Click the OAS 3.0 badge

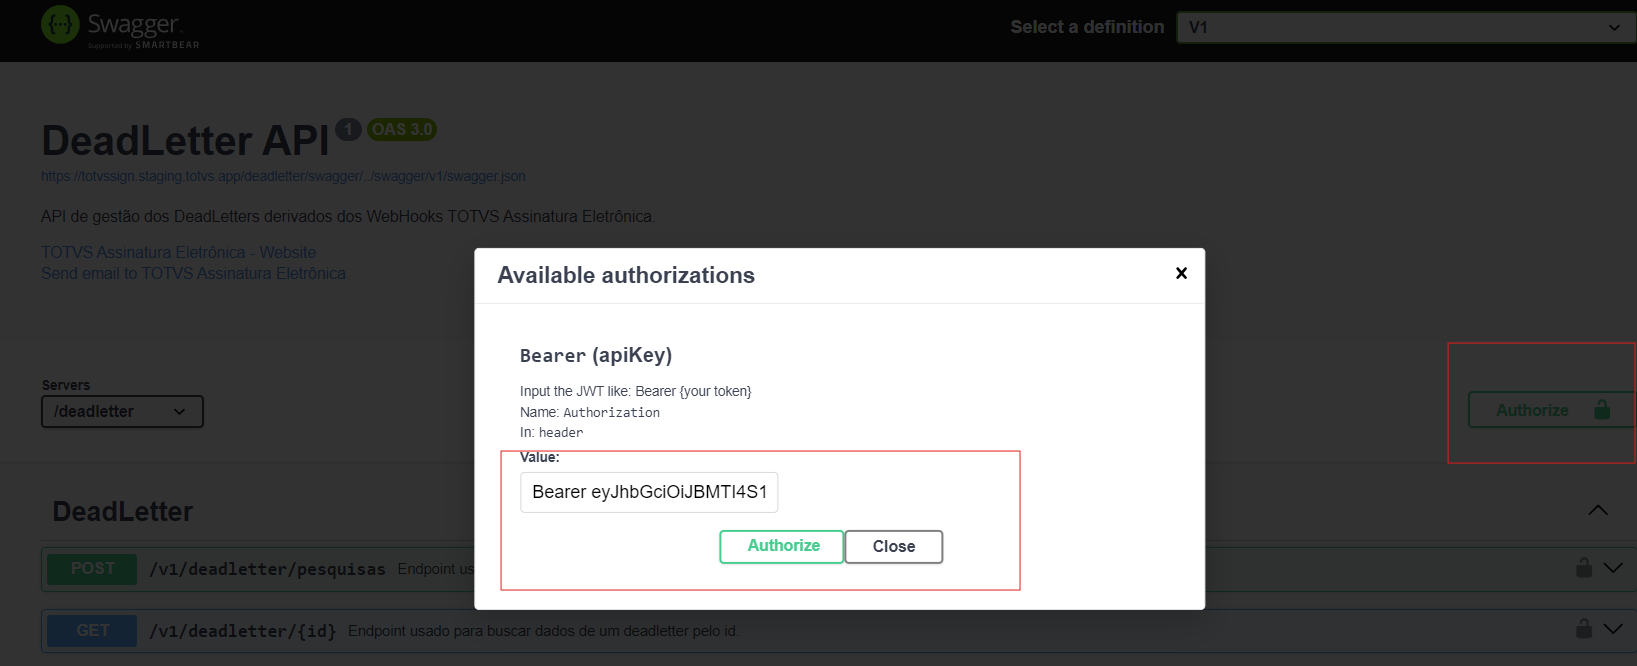tap(402, 129)
